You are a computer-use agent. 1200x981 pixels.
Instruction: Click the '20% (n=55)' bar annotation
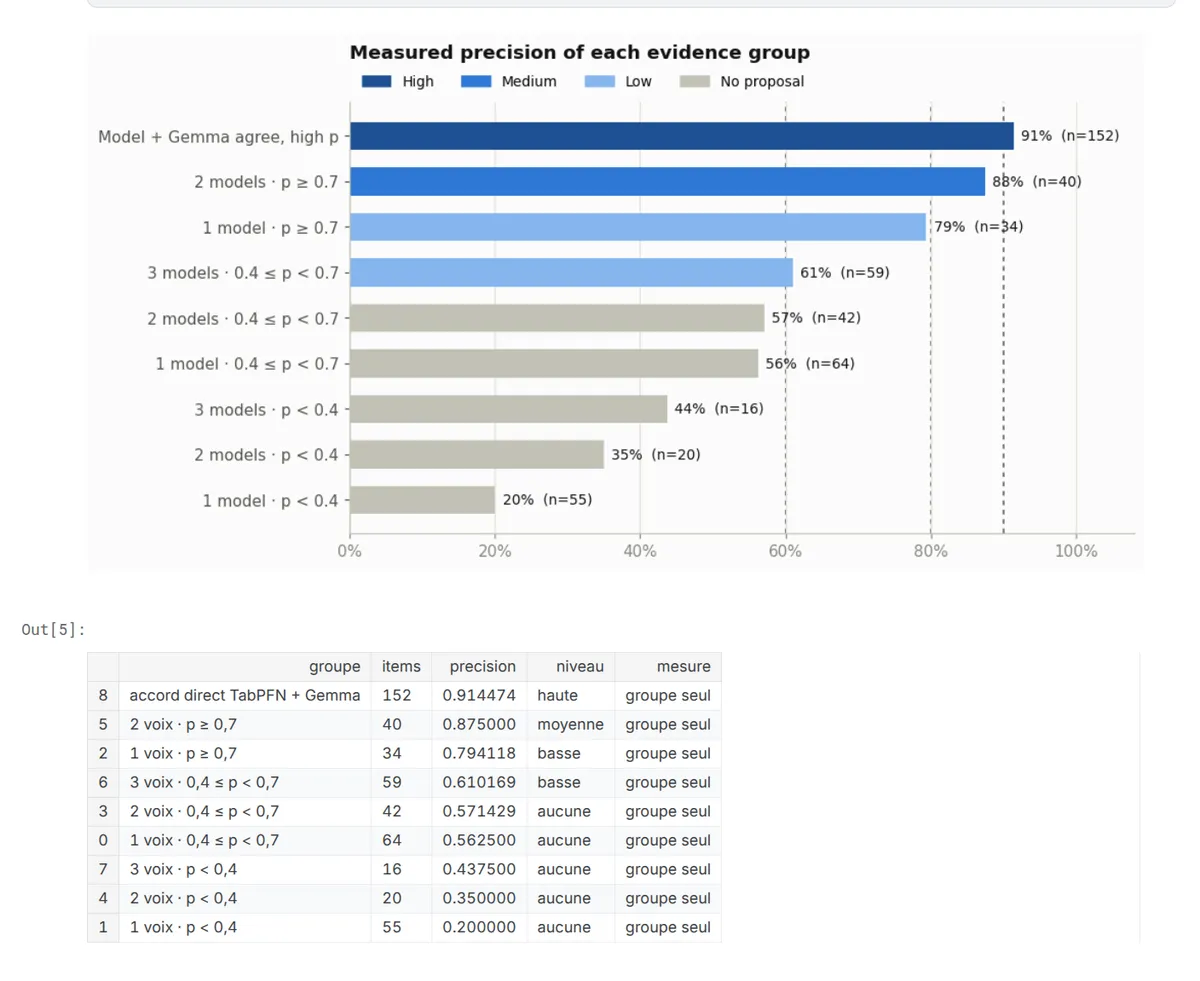[x=547, y=500]
